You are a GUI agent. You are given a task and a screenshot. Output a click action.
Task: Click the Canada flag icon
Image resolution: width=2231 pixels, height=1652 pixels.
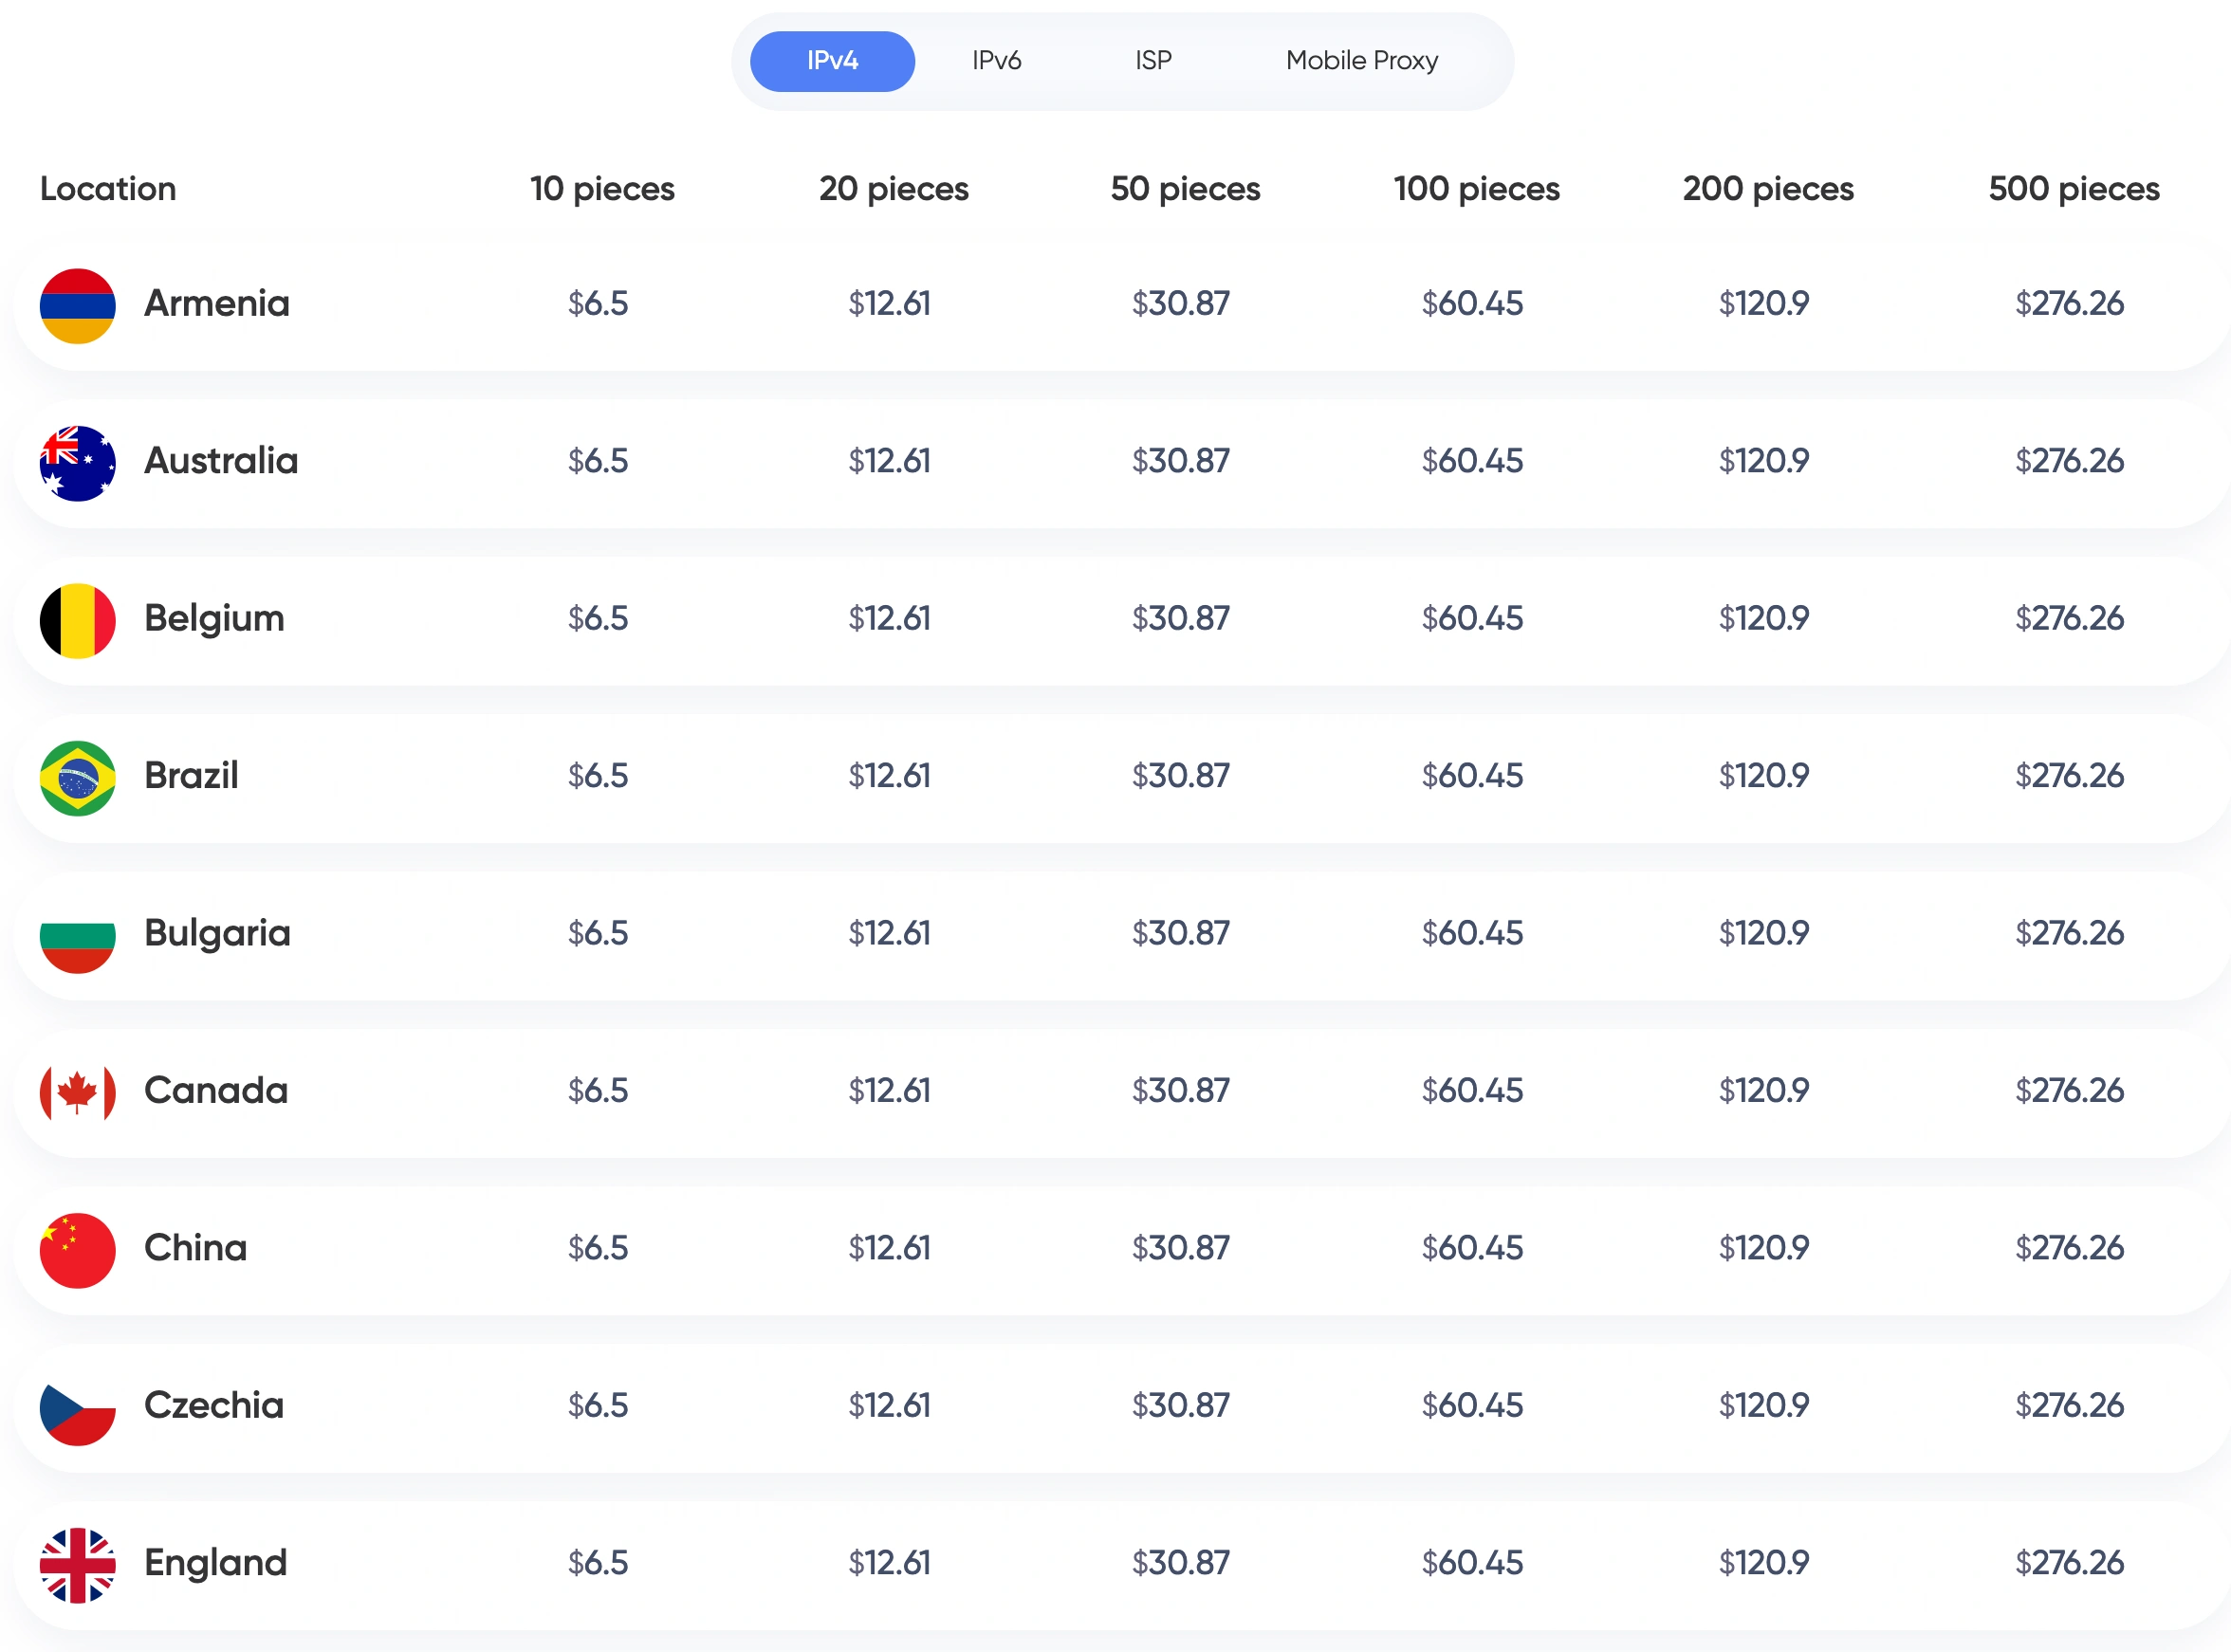click(x=77, y=1092)
